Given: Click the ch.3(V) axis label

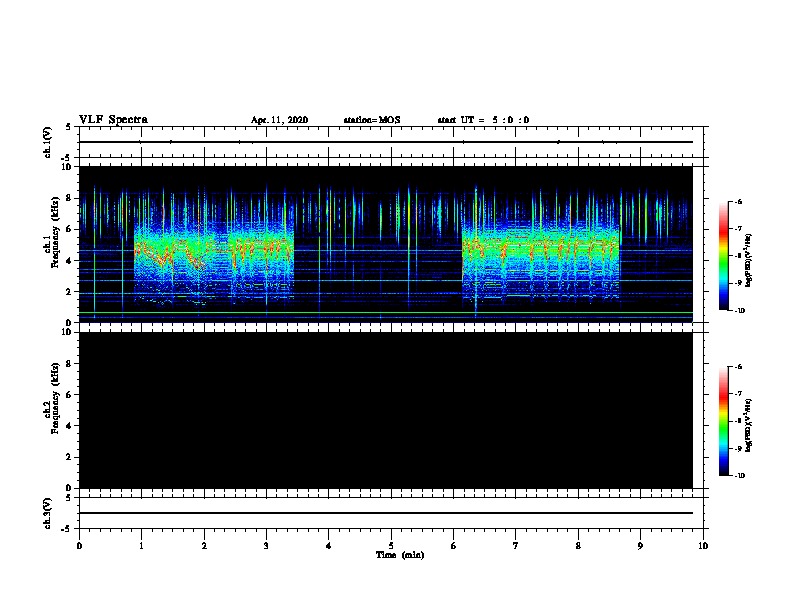Looking at the screenshot, I should [x=47, y=513].
